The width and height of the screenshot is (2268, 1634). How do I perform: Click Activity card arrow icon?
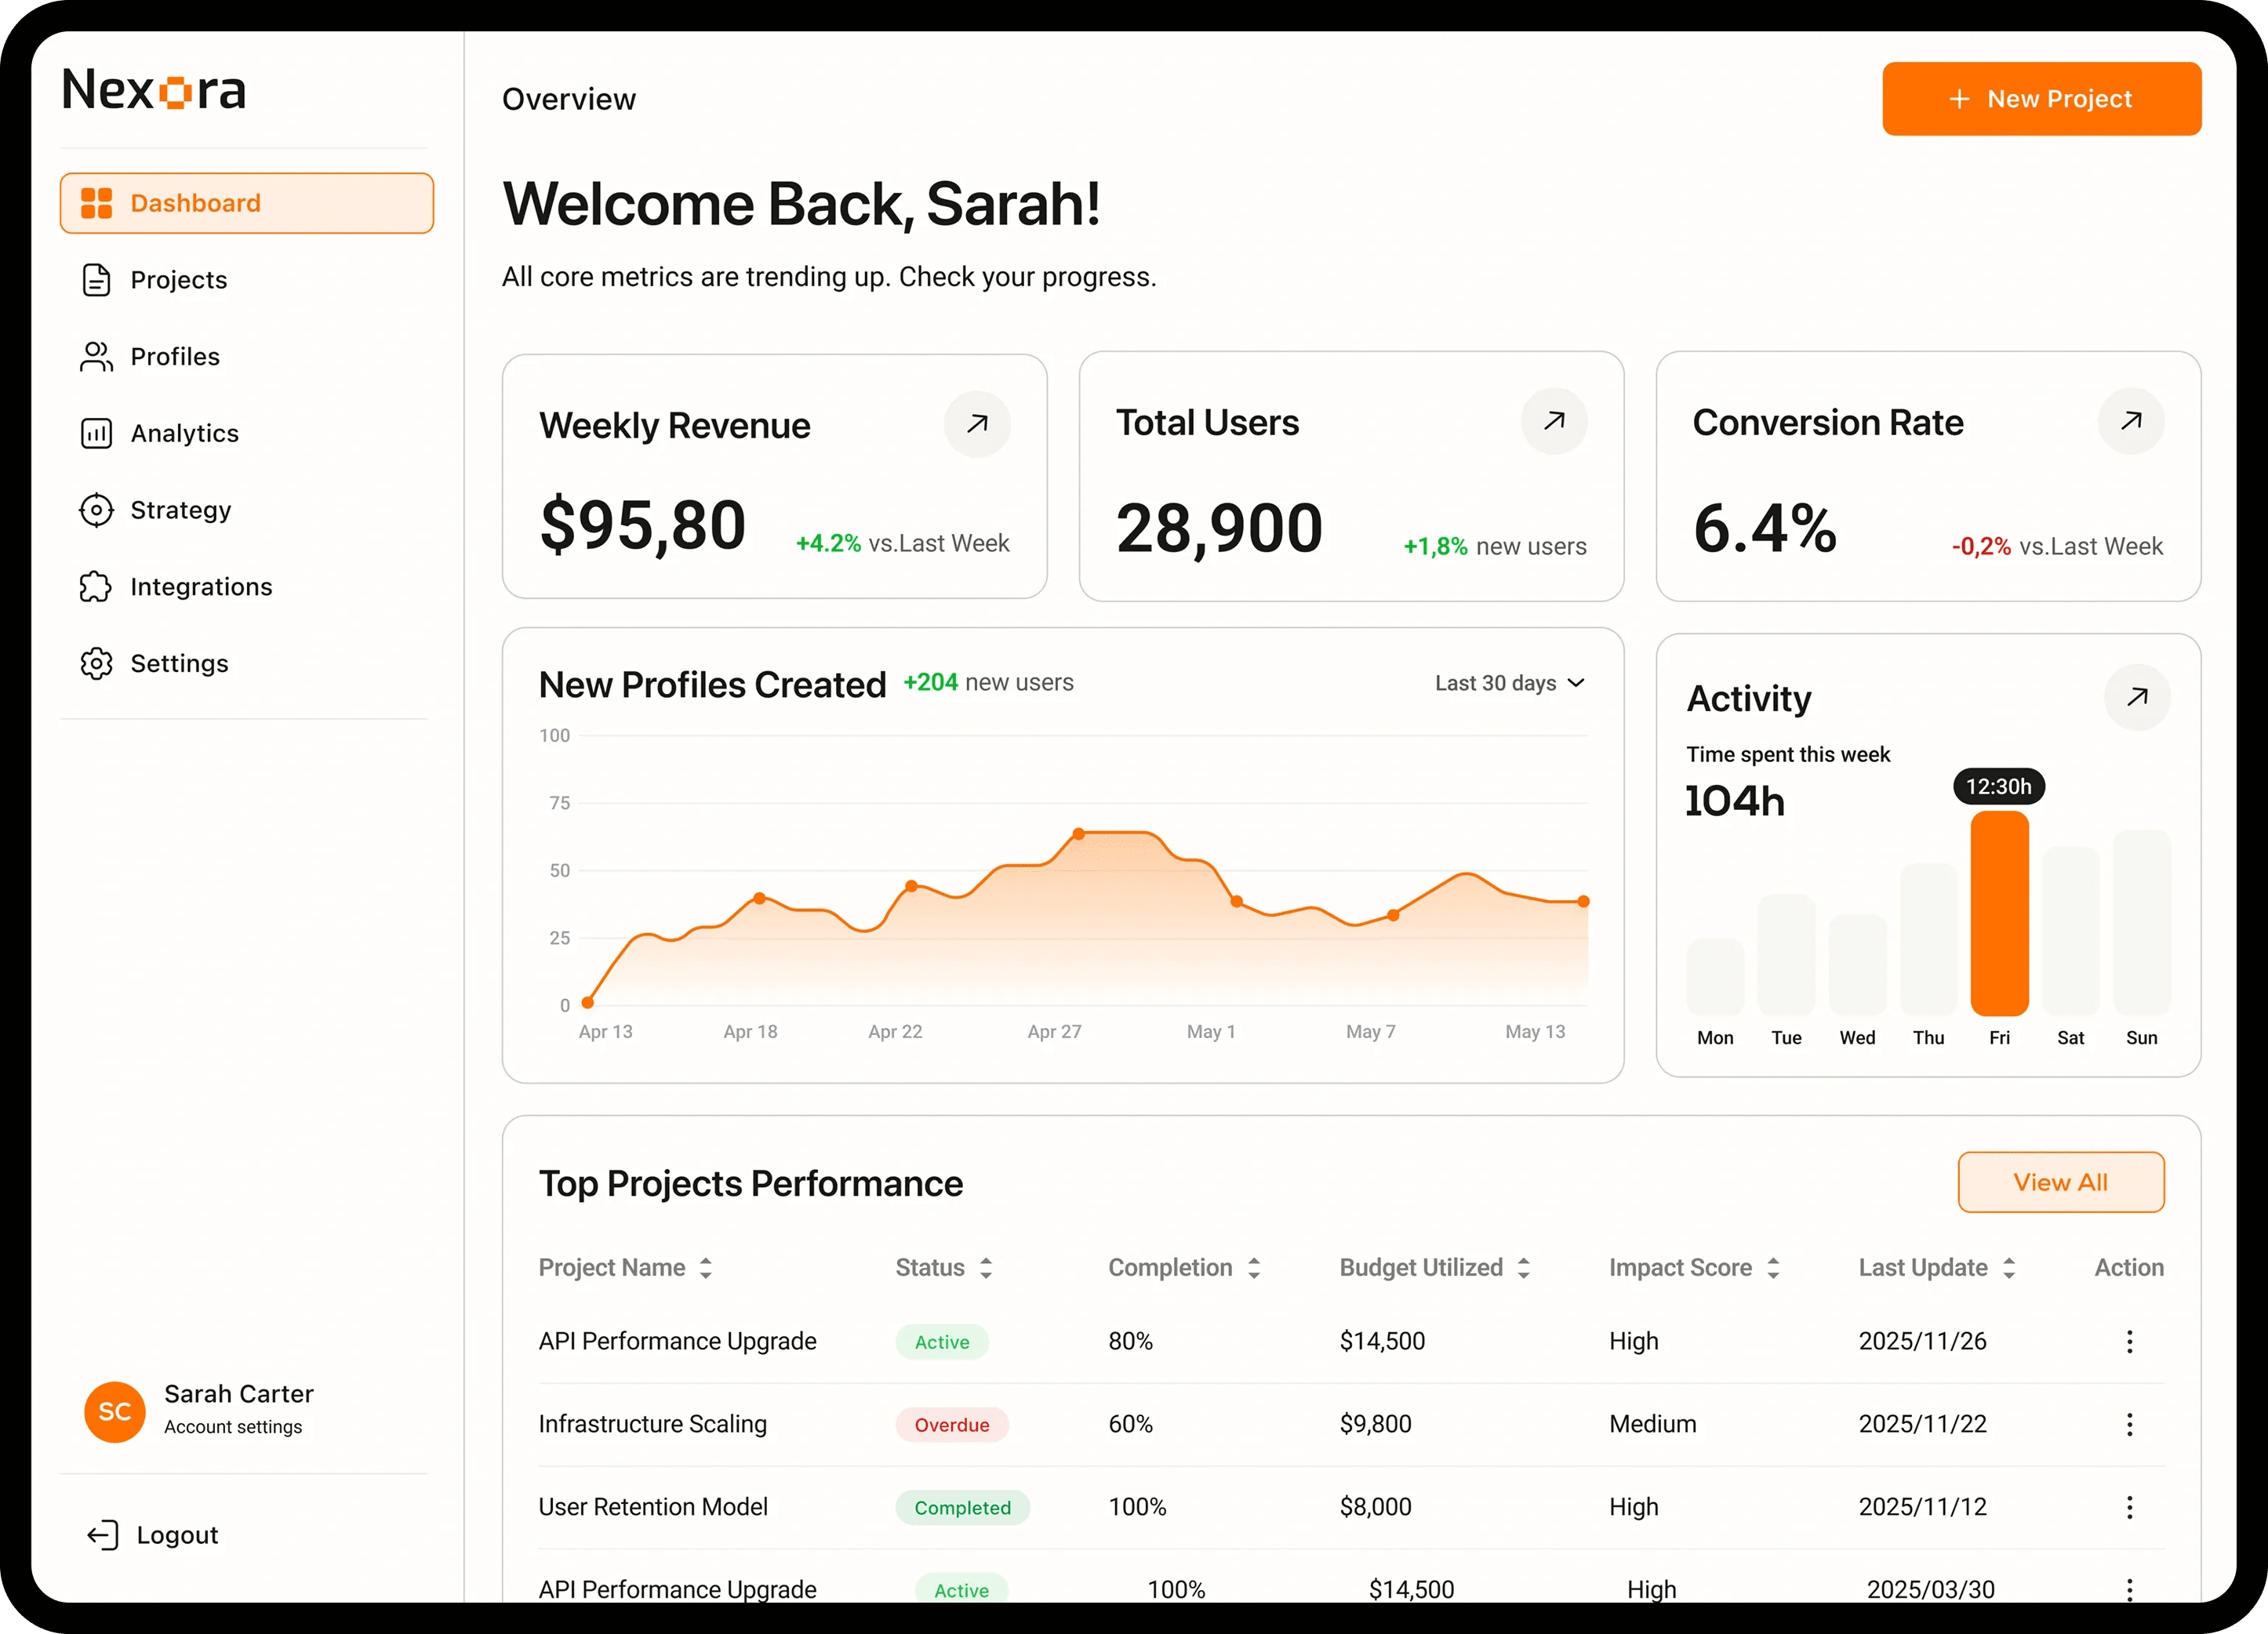coord(2137,697)
